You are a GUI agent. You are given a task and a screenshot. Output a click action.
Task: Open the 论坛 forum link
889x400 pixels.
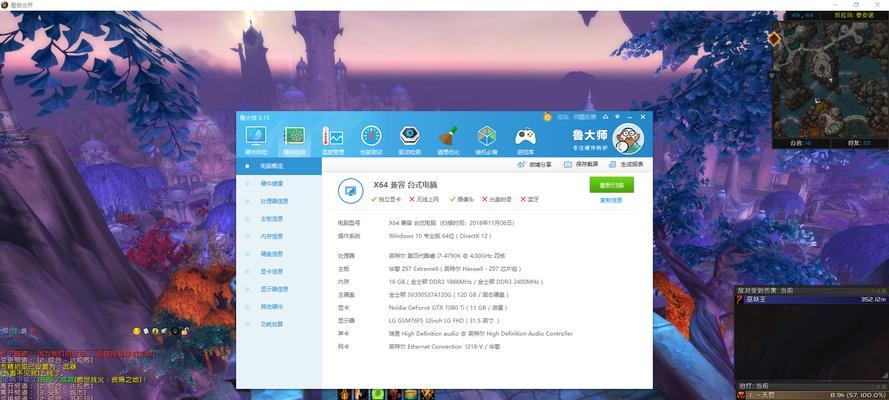click(x=562, y=117)
